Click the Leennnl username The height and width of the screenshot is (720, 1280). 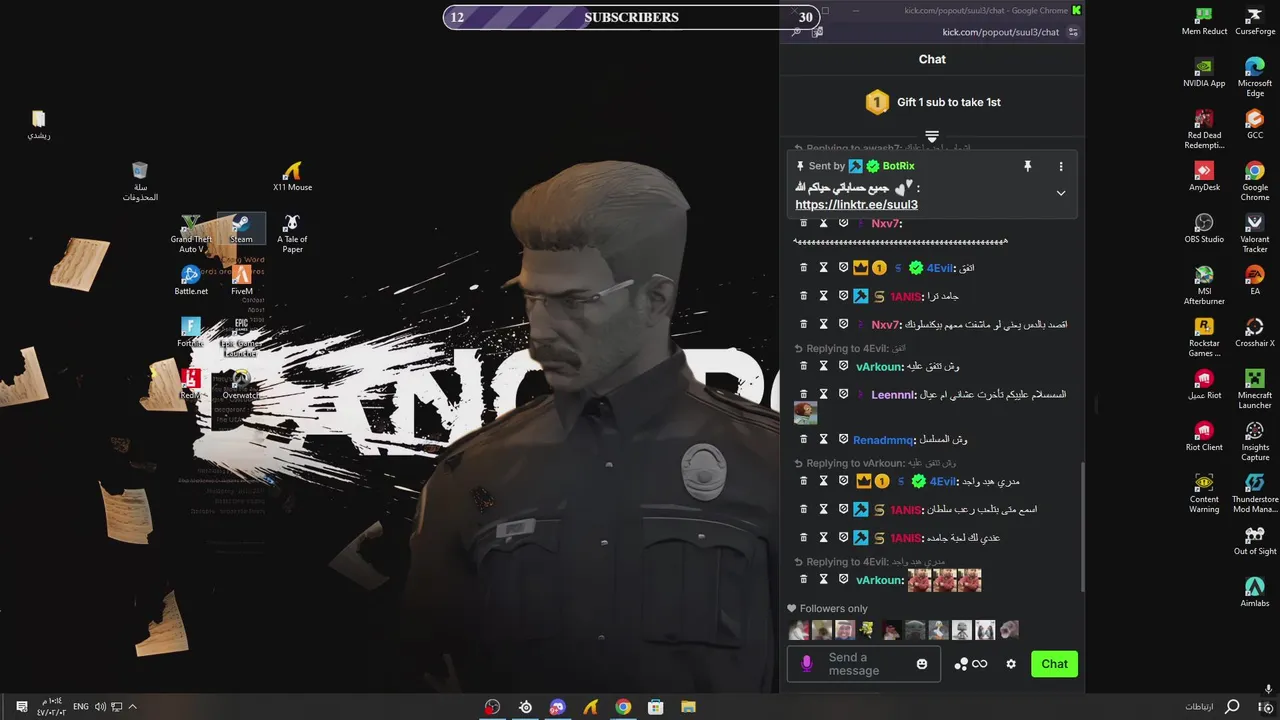click(x=894, y=395)
